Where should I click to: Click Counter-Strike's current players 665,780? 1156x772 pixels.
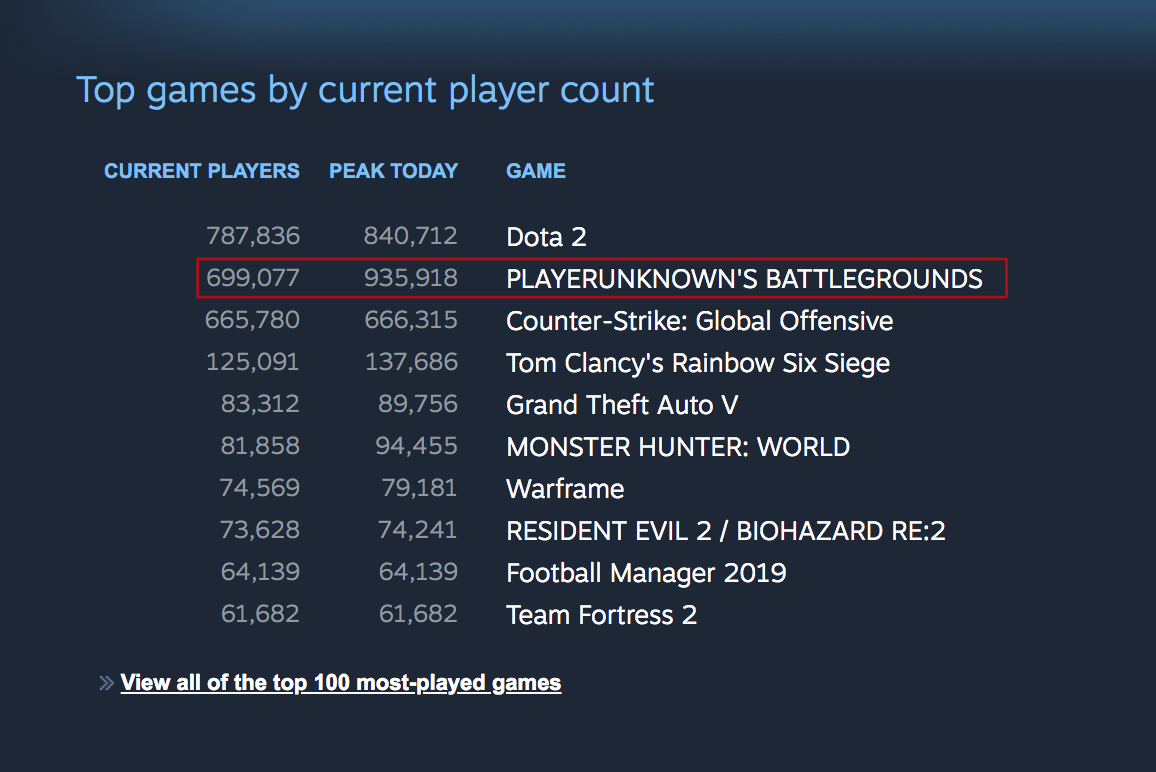253,321
